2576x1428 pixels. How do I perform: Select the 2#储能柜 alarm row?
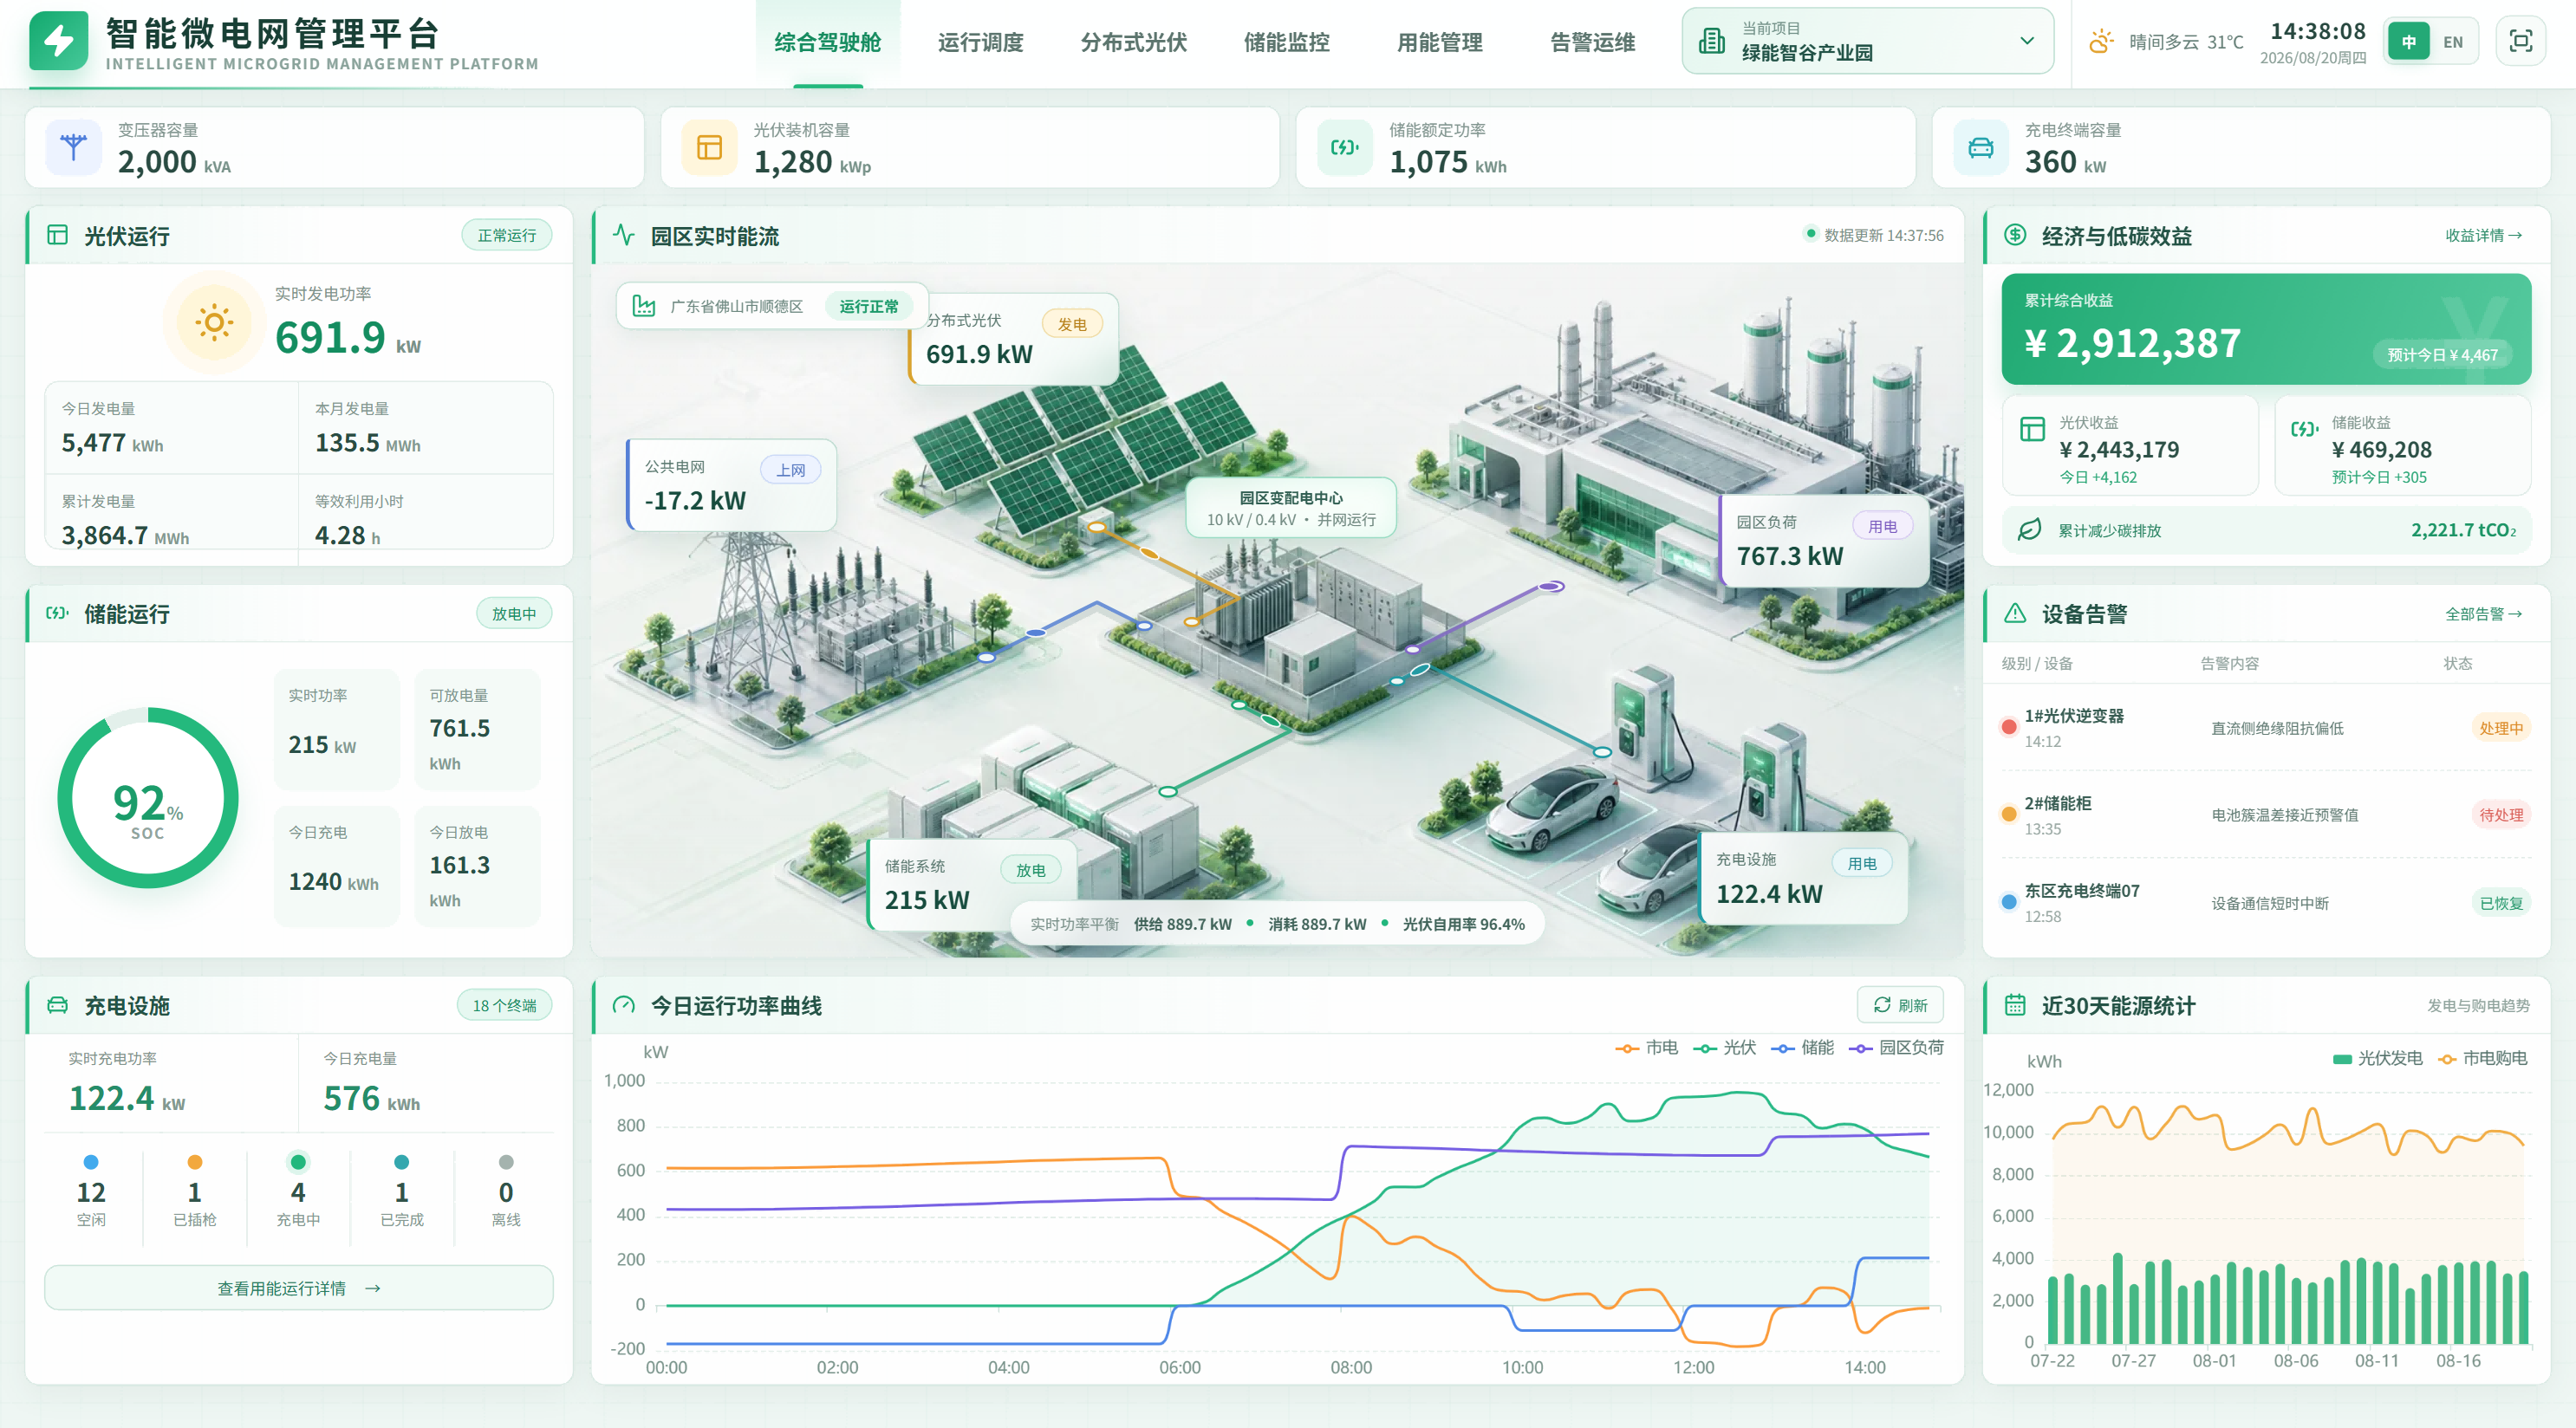(2265, 814)
